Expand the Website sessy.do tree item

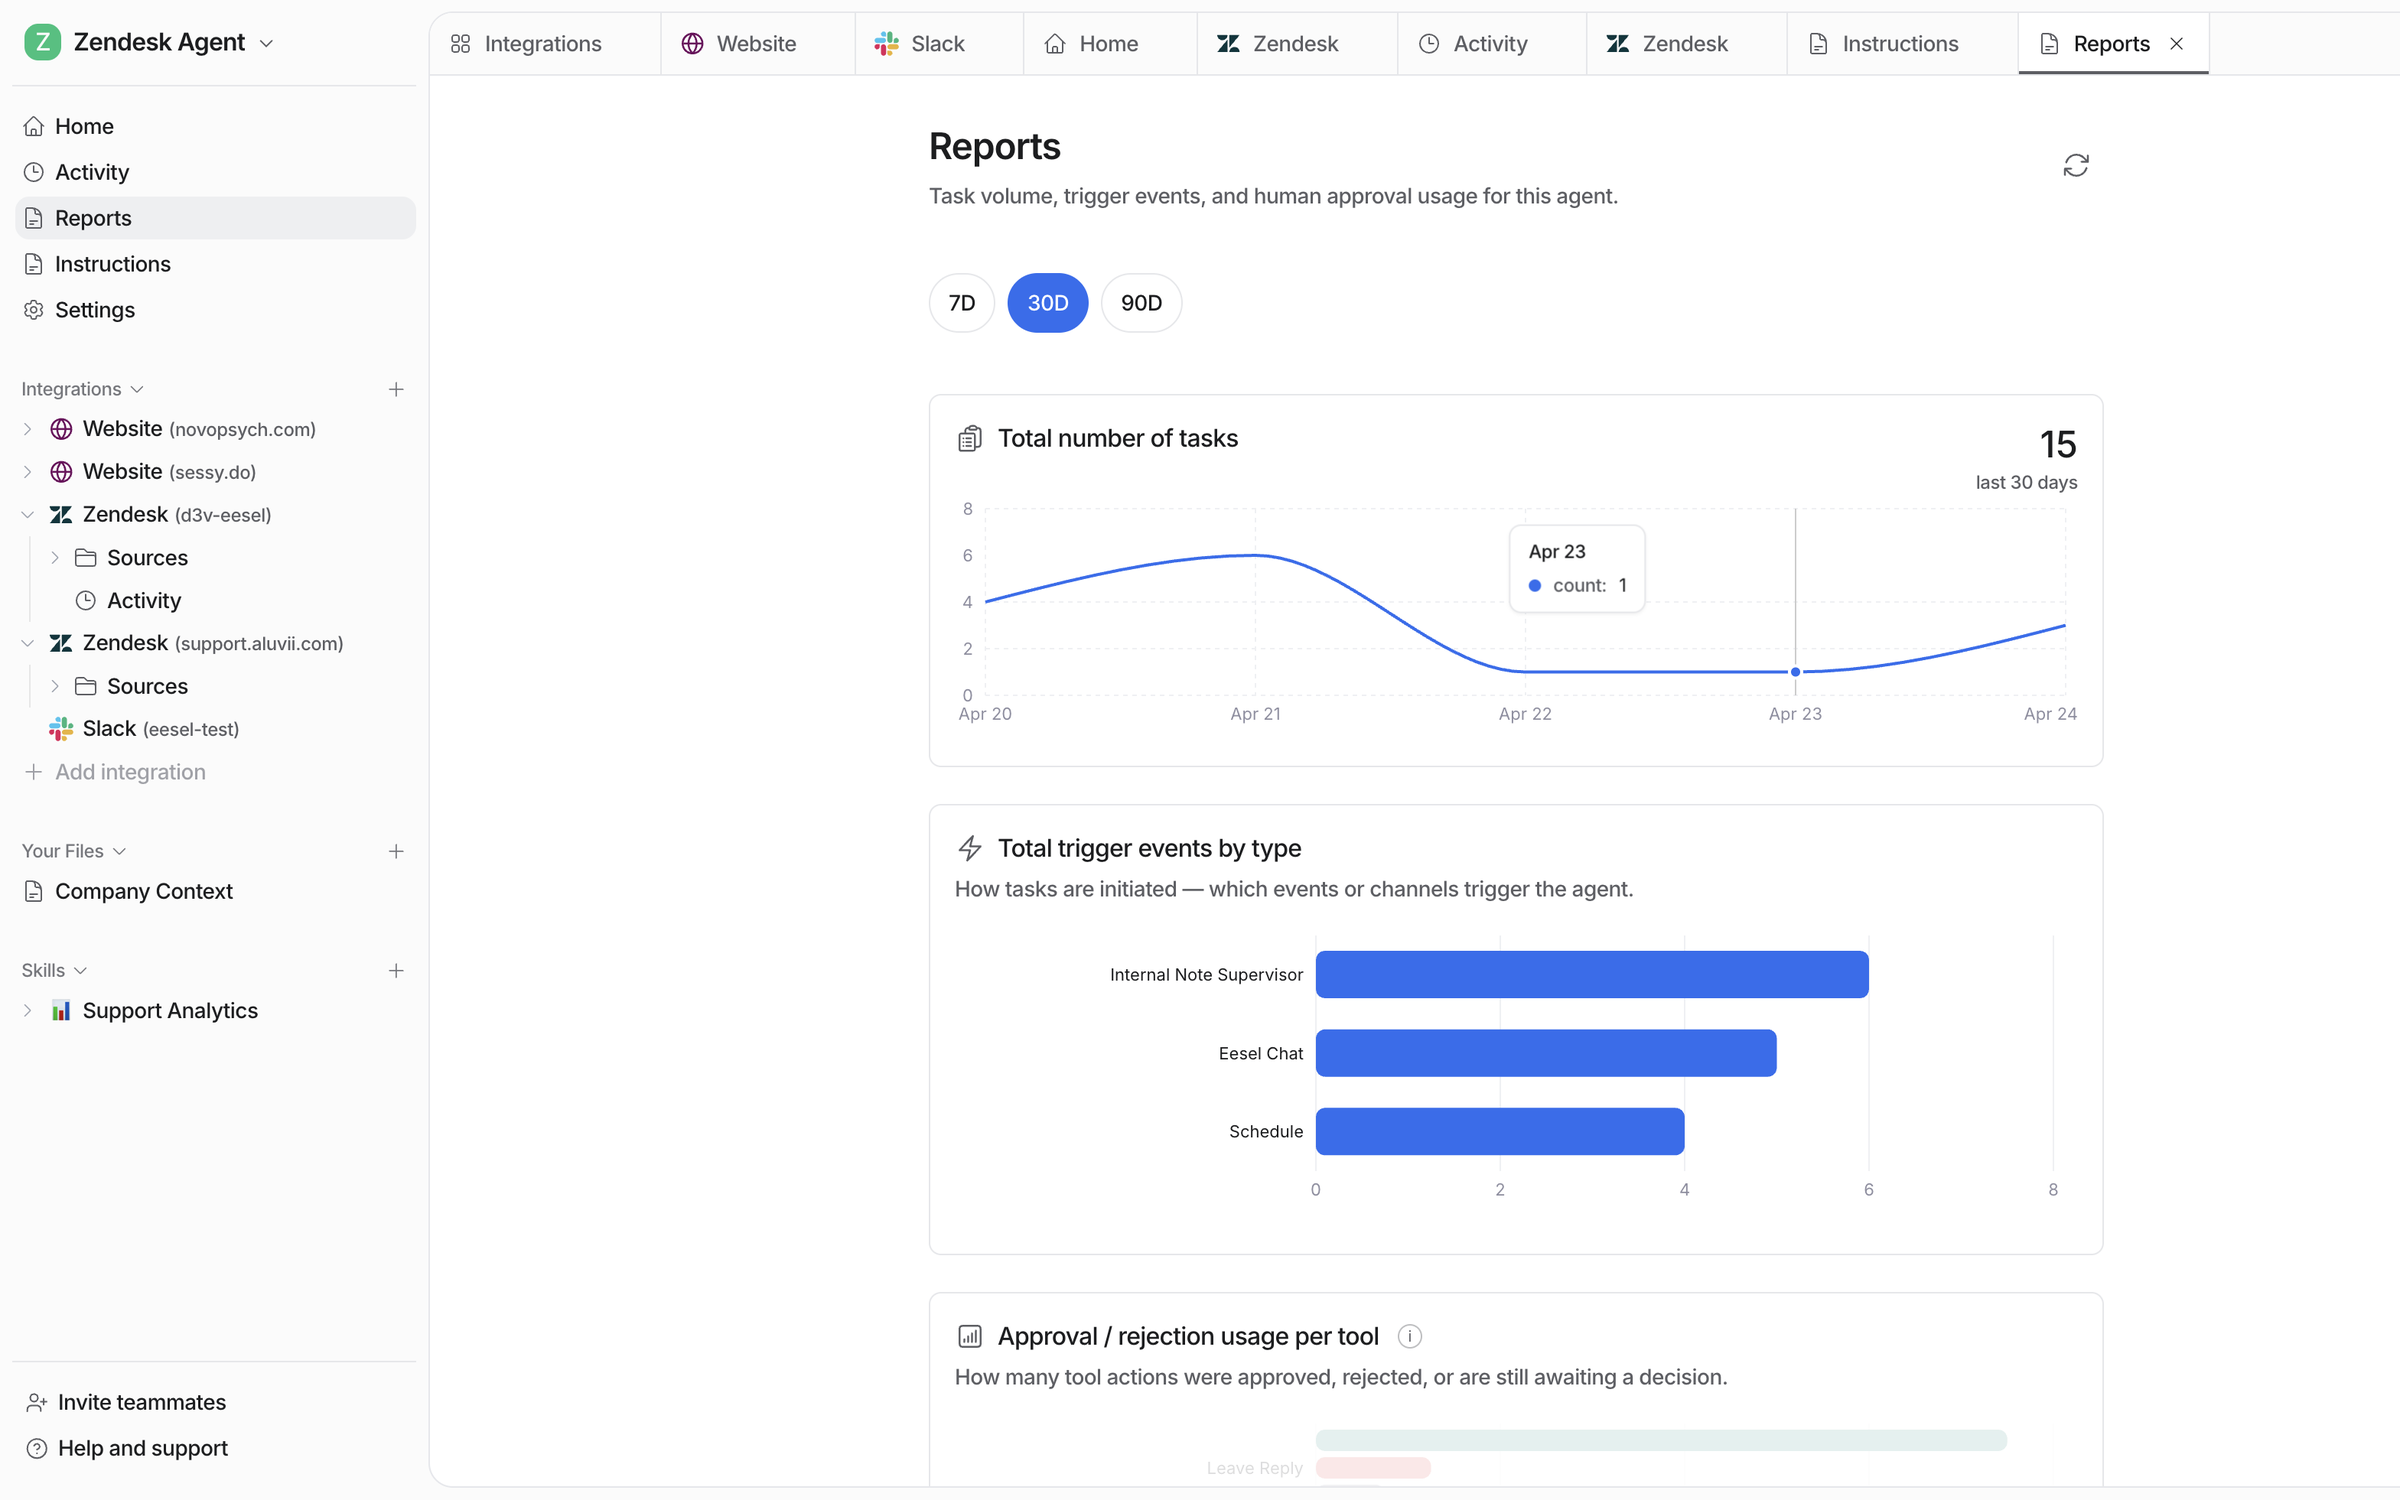click(28, 472)
